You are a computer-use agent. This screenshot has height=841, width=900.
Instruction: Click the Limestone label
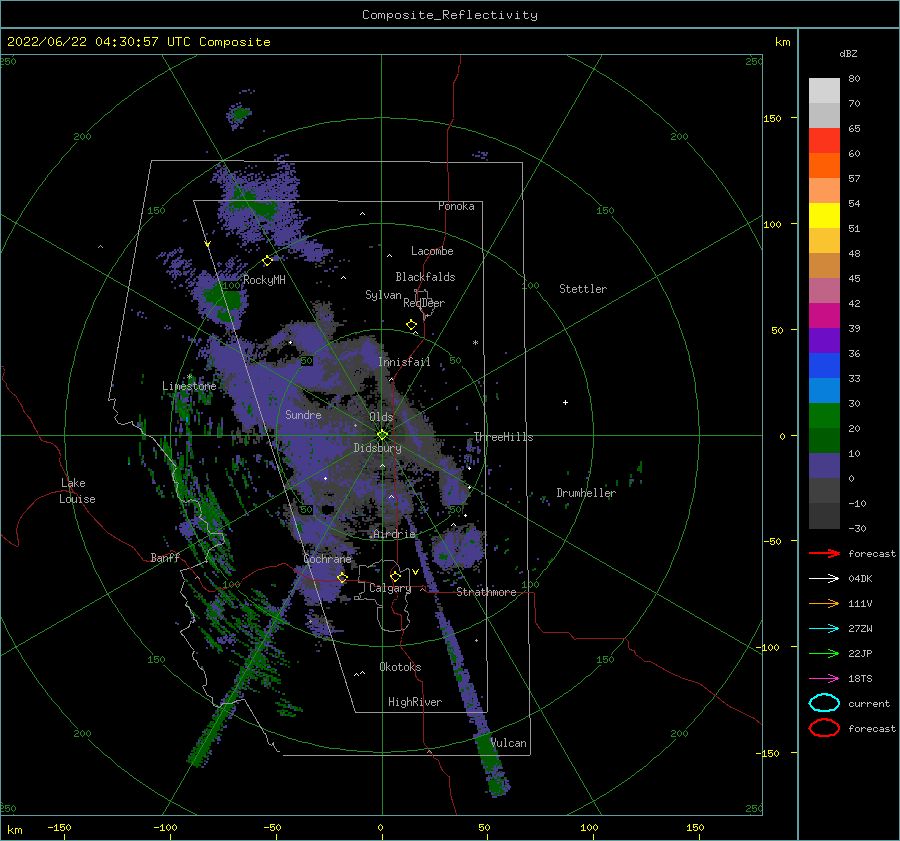[x=189, y=386]
